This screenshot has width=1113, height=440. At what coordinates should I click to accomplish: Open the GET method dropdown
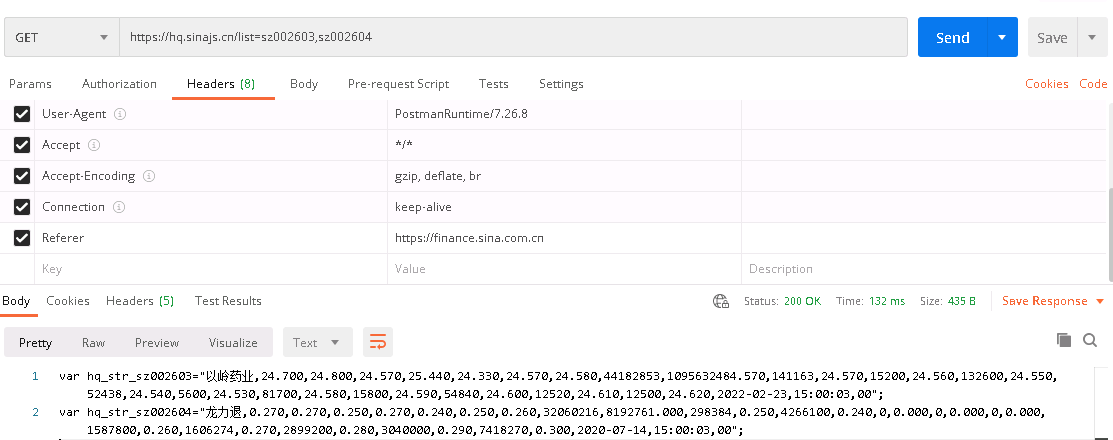pos(61,38)
